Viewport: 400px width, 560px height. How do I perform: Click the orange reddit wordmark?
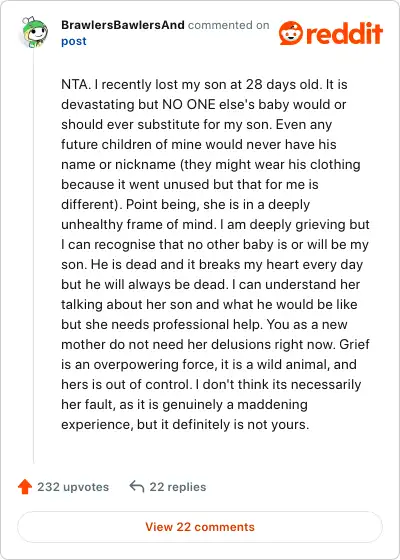(x=345, y=33)
